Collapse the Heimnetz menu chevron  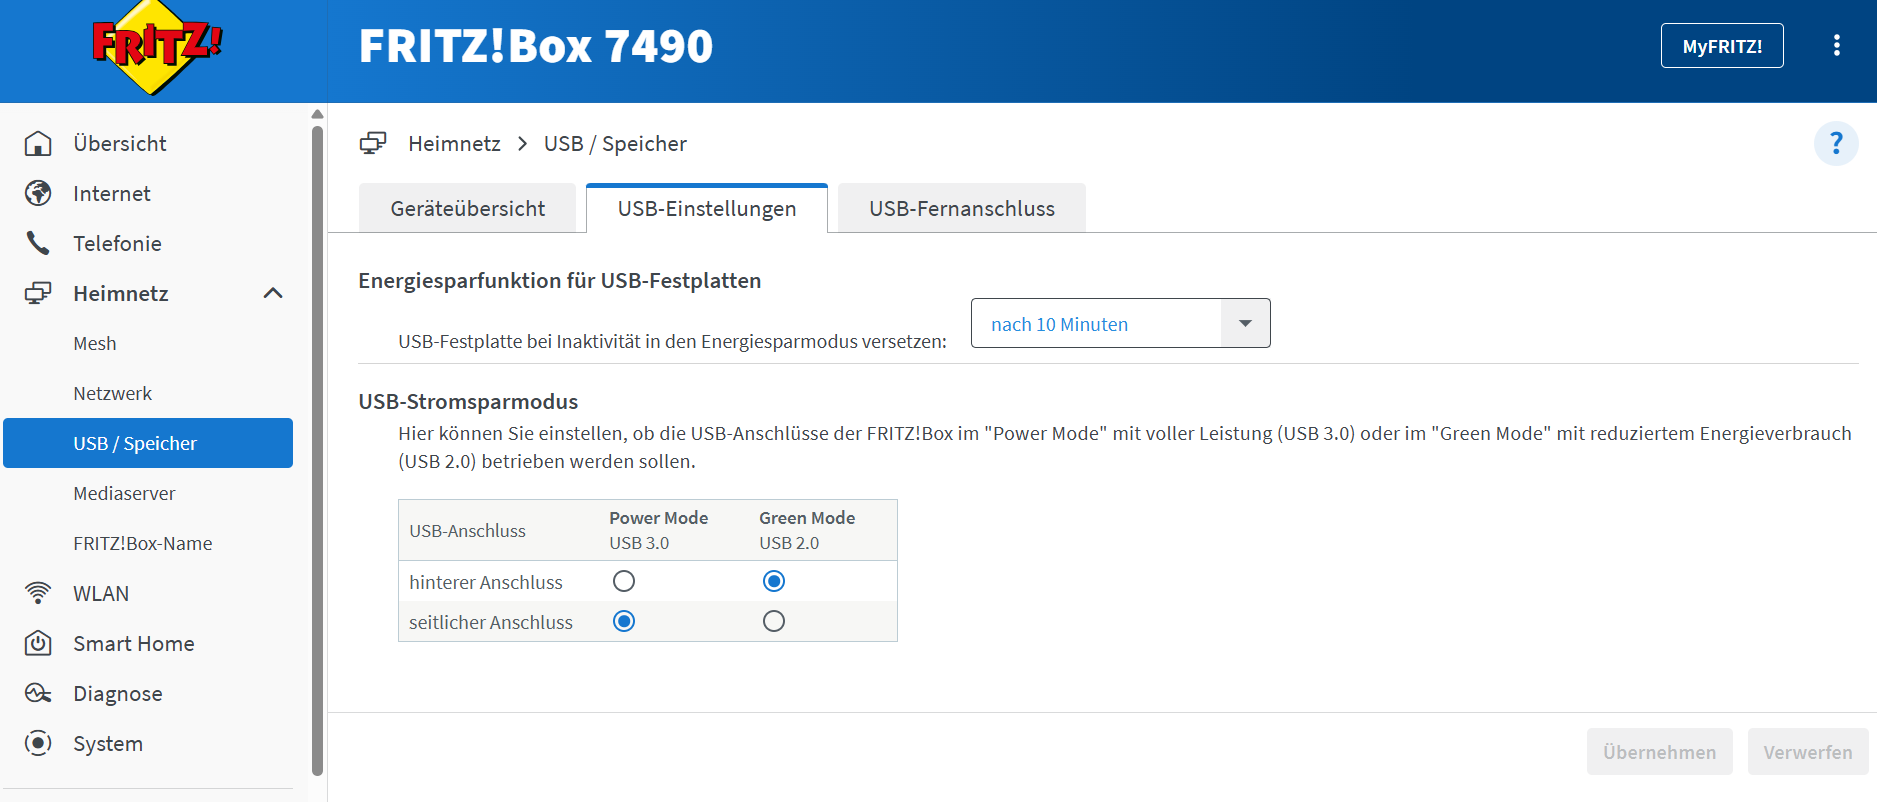(x=273, y=293)
